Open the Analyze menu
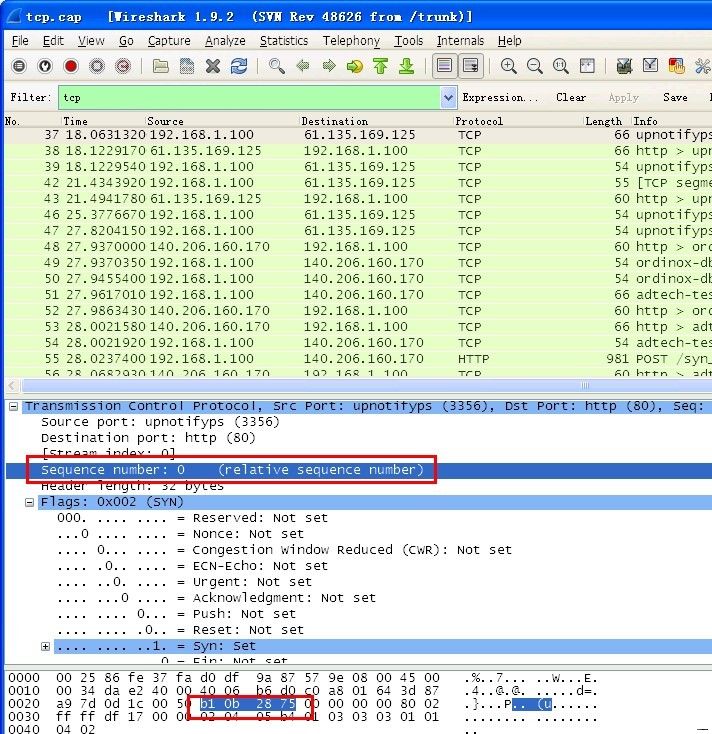This screenshot has height=734, width=712. 225,41
